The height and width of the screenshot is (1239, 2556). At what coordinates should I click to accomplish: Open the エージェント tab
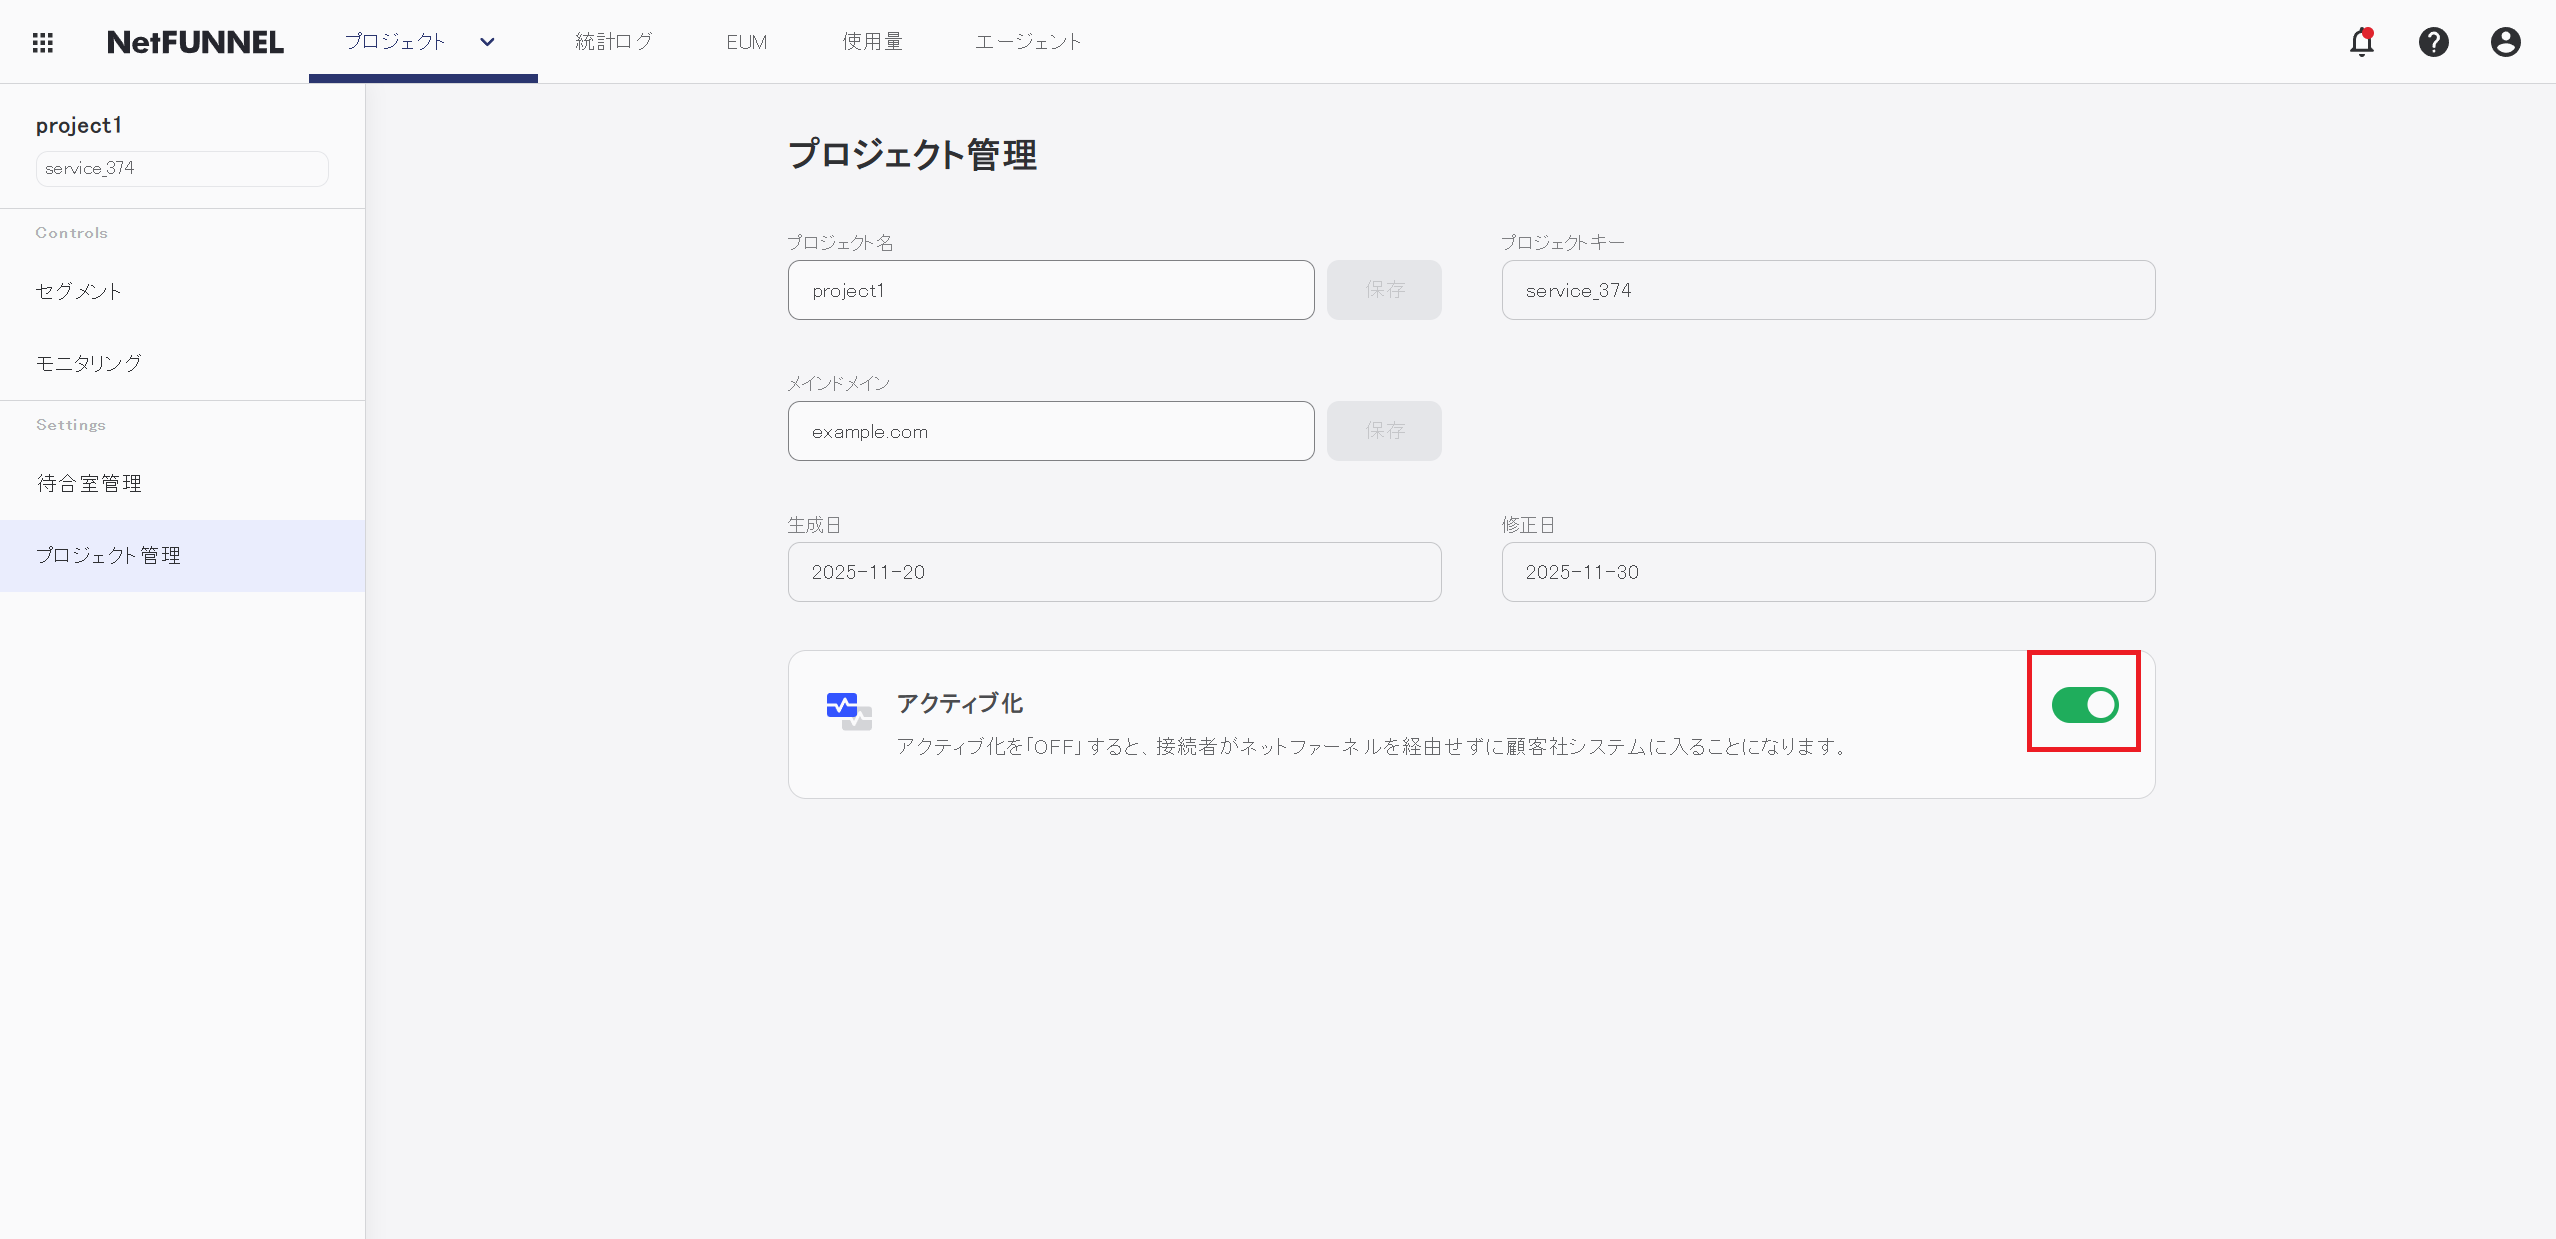pos(1028,42)
